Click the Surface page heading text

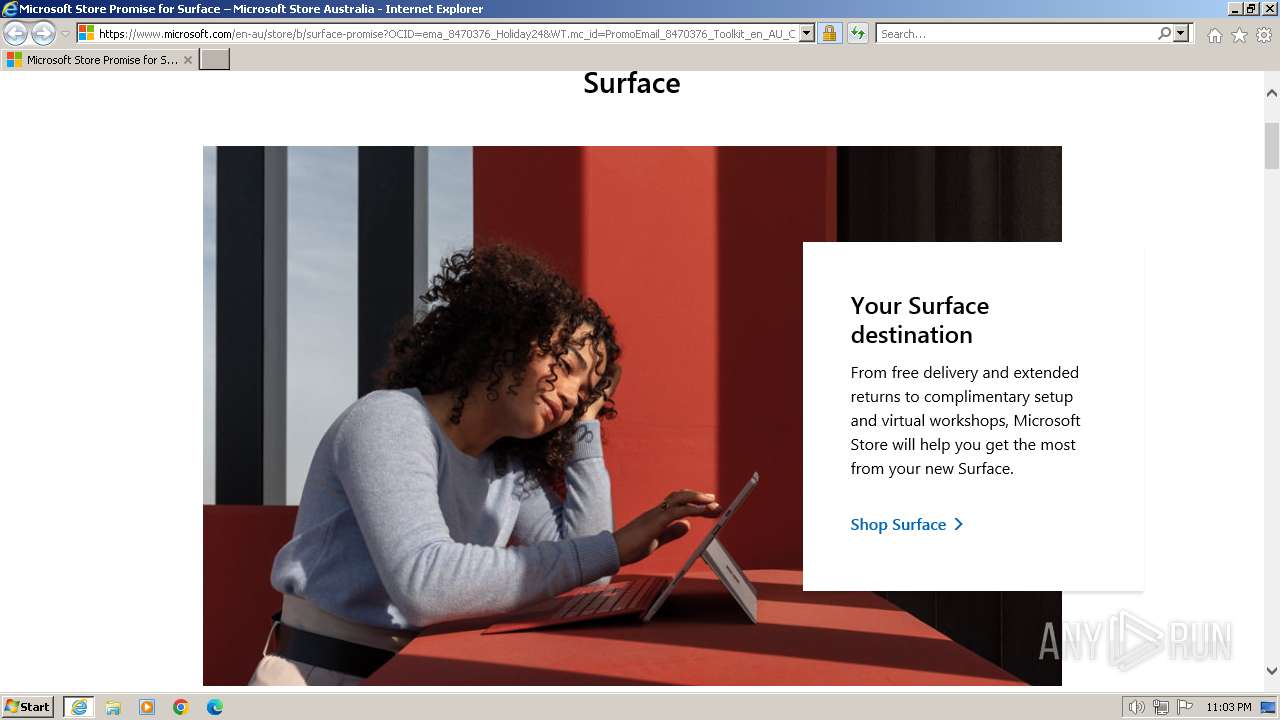632,83
